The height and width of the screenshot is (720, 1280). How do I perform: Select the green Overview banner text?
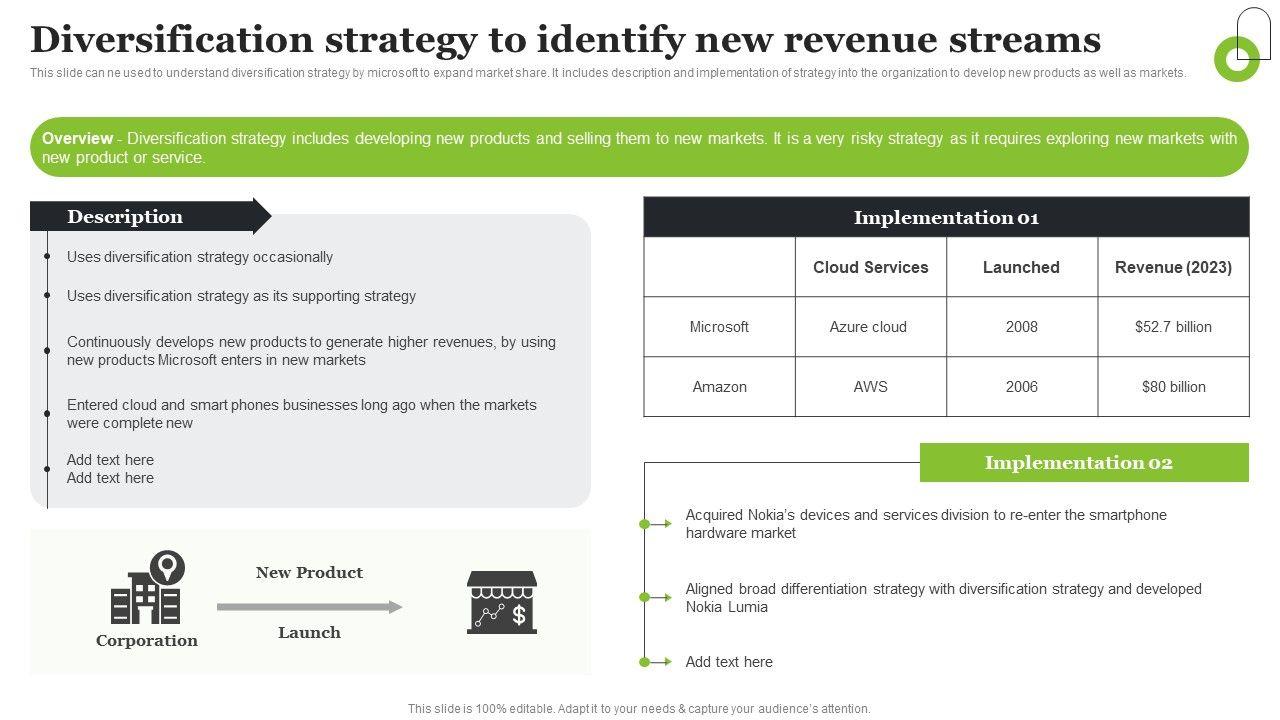click(640, 148)
